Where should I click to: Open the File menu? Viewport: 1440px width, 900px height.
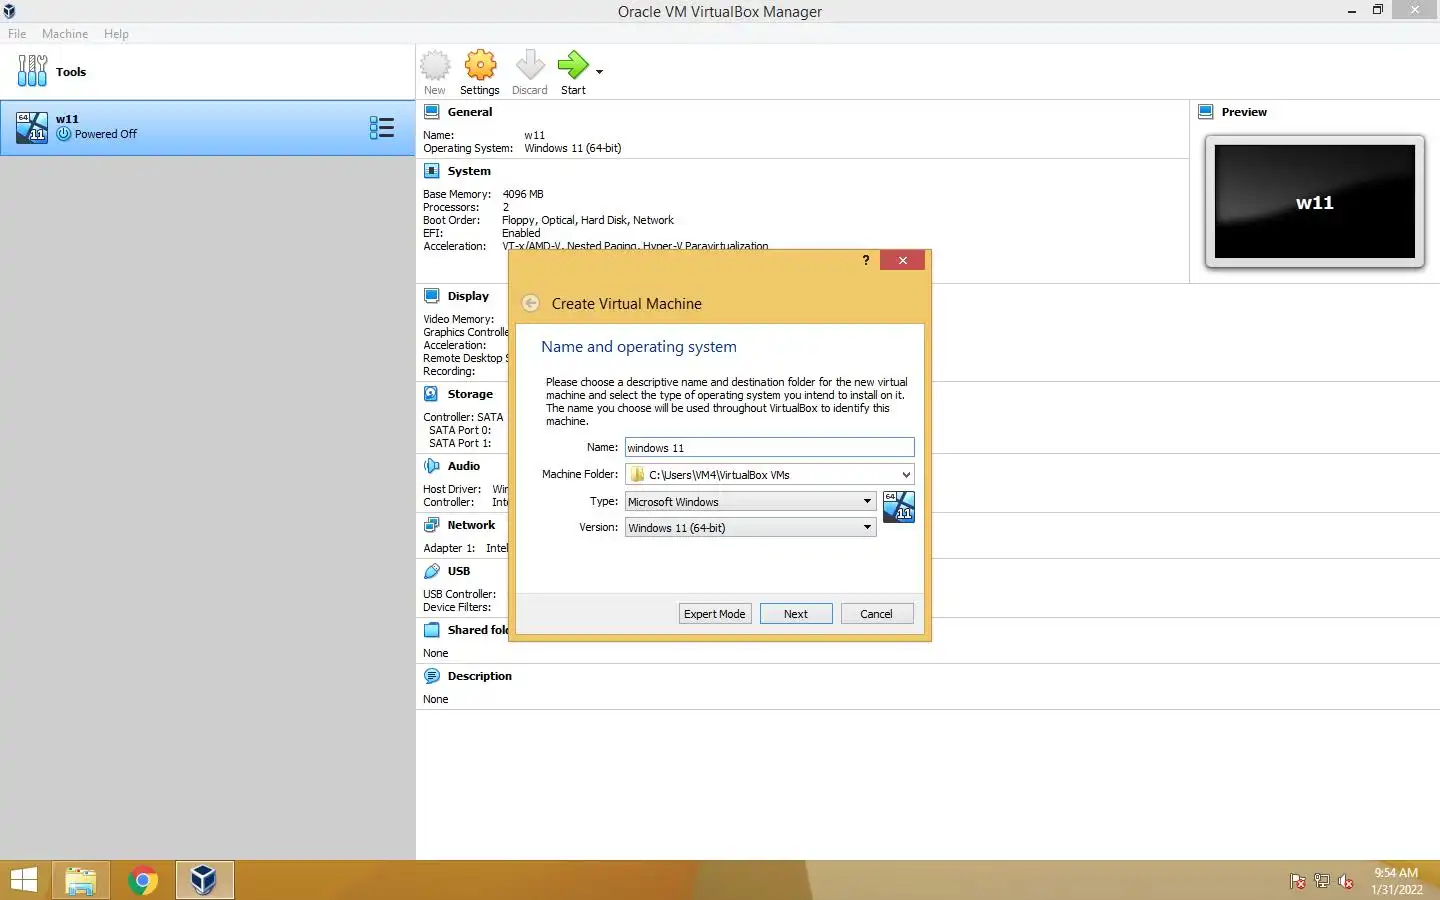coord(17,34)
